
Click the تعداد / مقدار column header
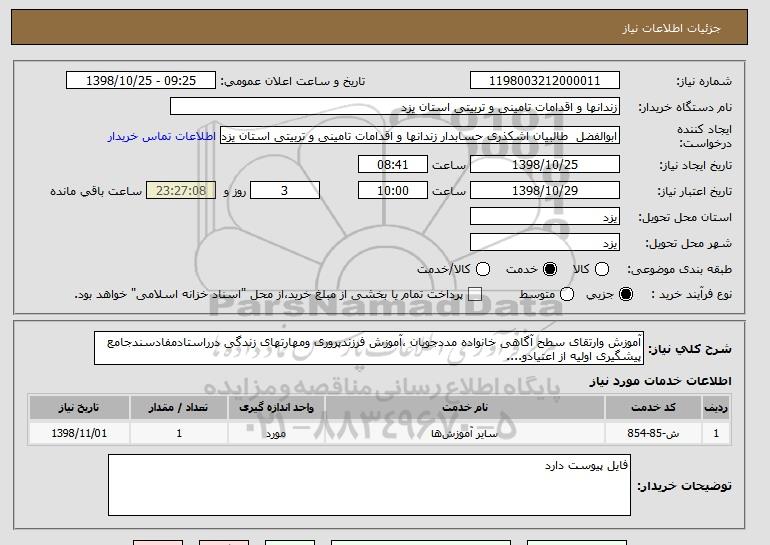click(x=178, y=408)
